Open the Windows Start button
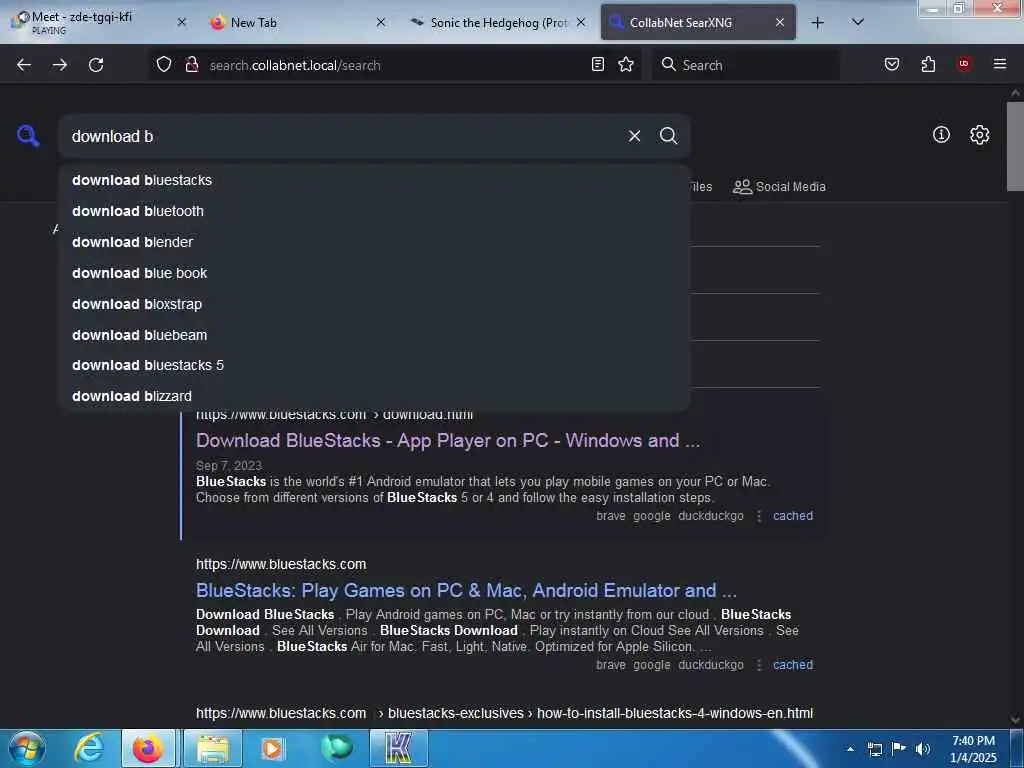The width and height of the screenshot is (1024, 768). [27, 748]
